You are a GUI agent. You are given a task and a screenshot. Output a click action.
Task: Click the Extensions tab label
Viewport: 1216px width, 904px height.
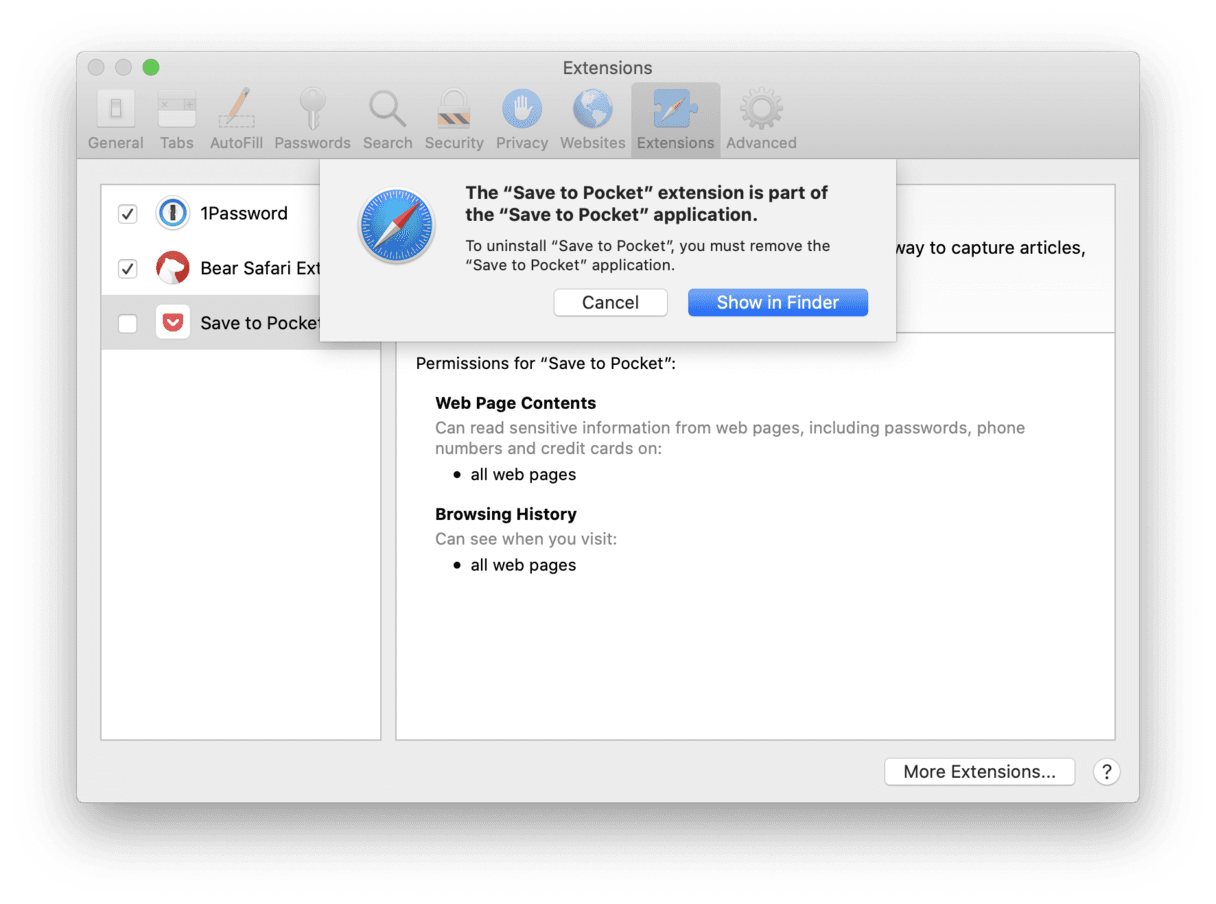click(676, 143)
